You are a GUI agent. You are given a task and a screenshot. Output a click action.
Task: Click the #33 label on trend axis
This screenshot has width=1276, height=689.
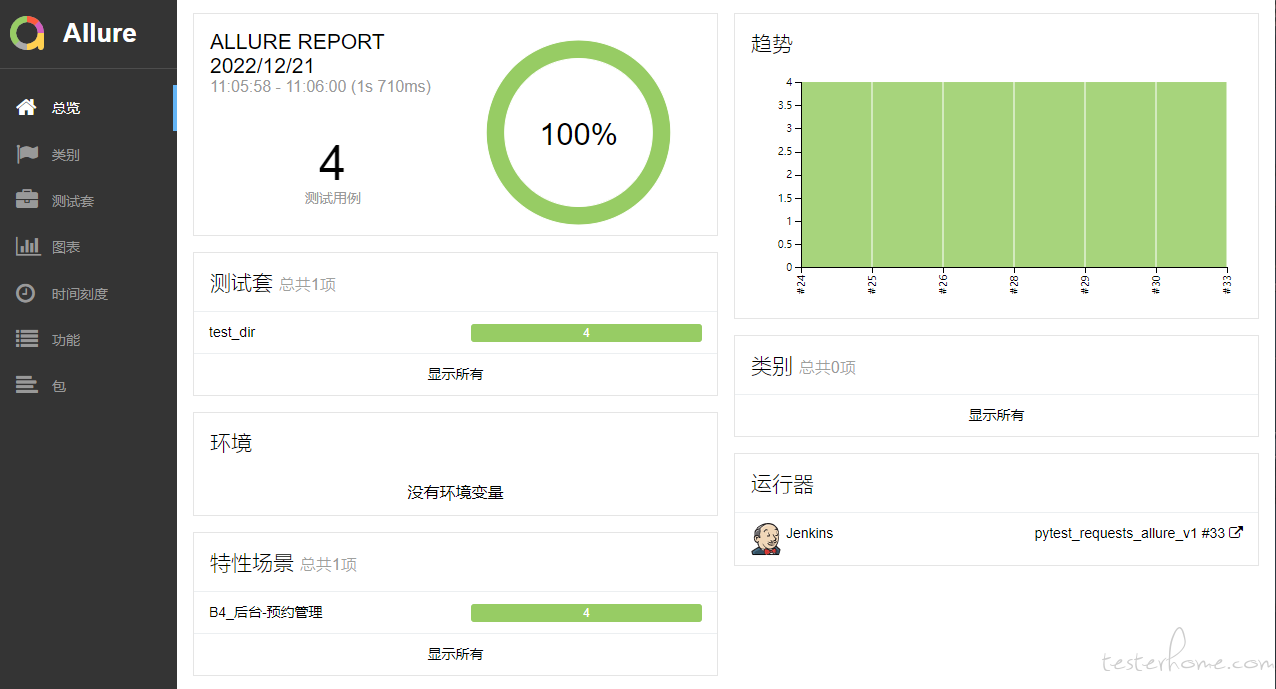(x=1227, y=285)
